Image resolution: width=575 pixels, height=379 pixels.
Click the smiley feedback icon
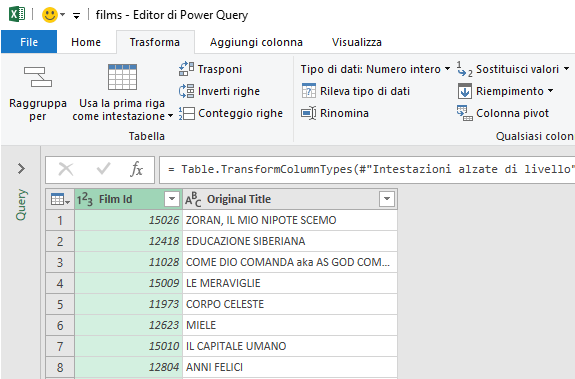[x=50, y=15]
